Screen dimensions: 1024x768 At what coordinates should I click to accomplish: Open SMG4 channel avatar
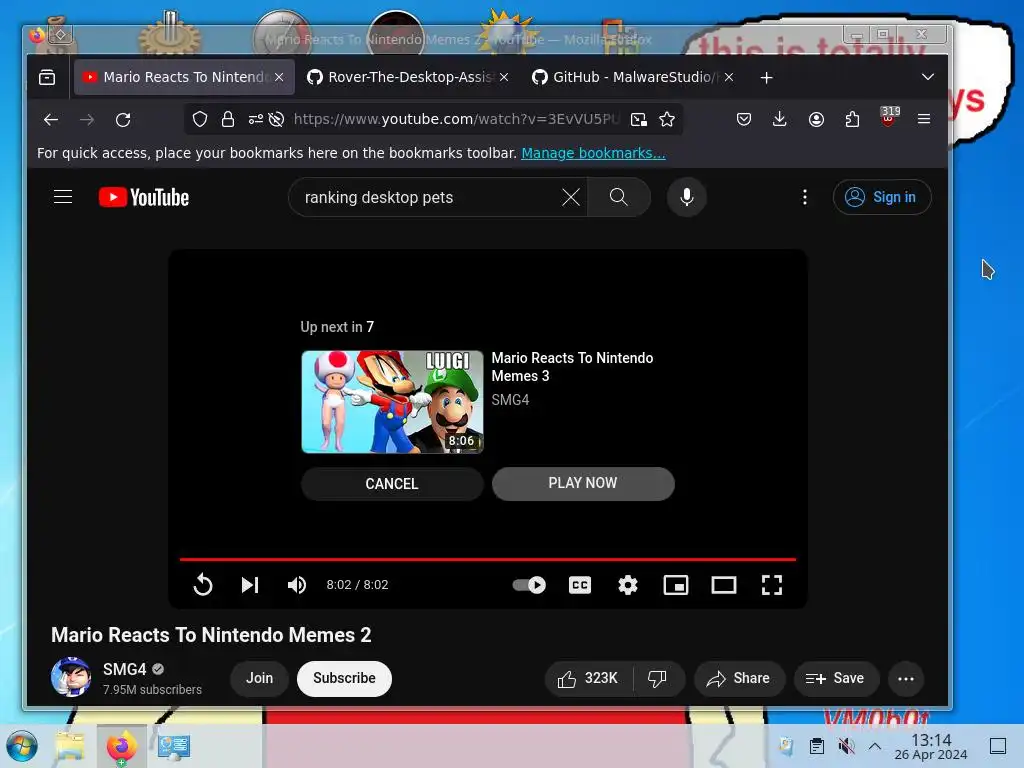tap(71, 677)
